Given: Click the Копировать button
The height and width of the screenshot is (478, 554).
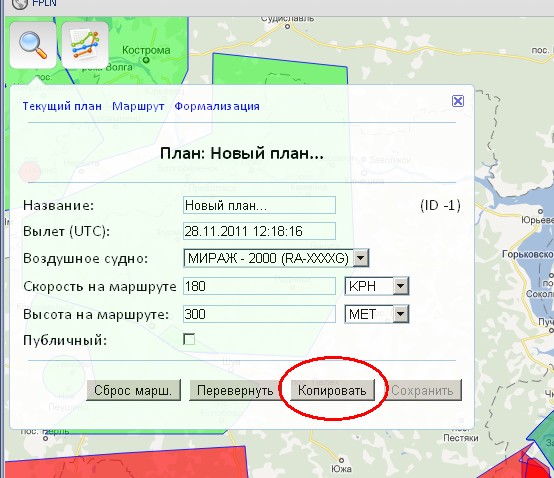Looking at the screenshot, I should click(332, 390).
